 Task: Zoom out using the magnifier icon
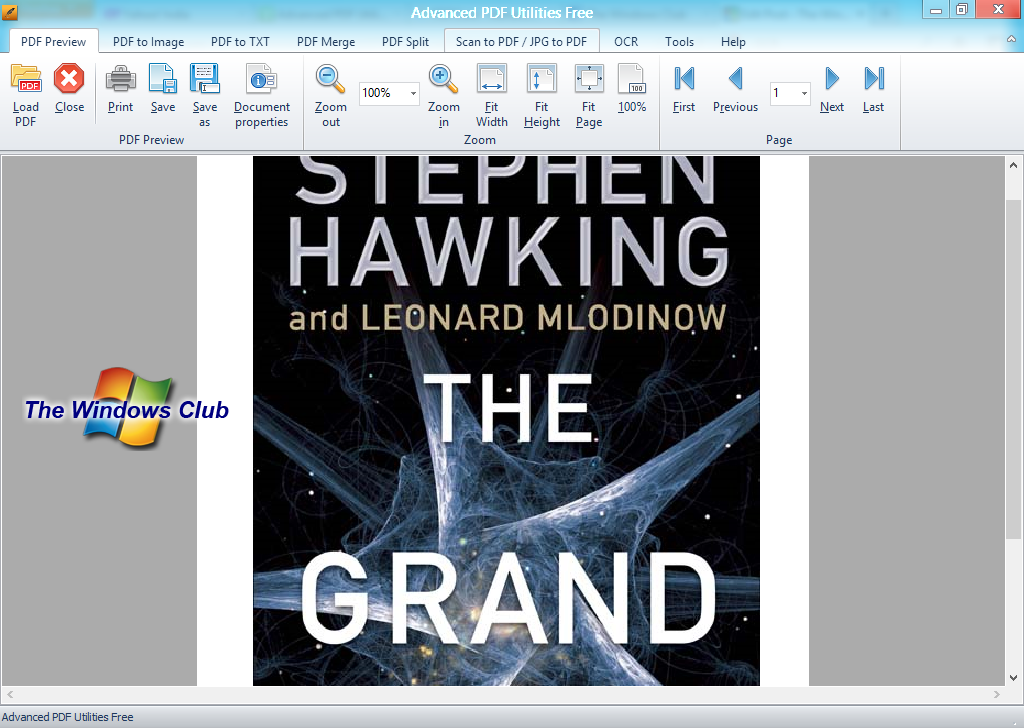[x=330, y=80]
